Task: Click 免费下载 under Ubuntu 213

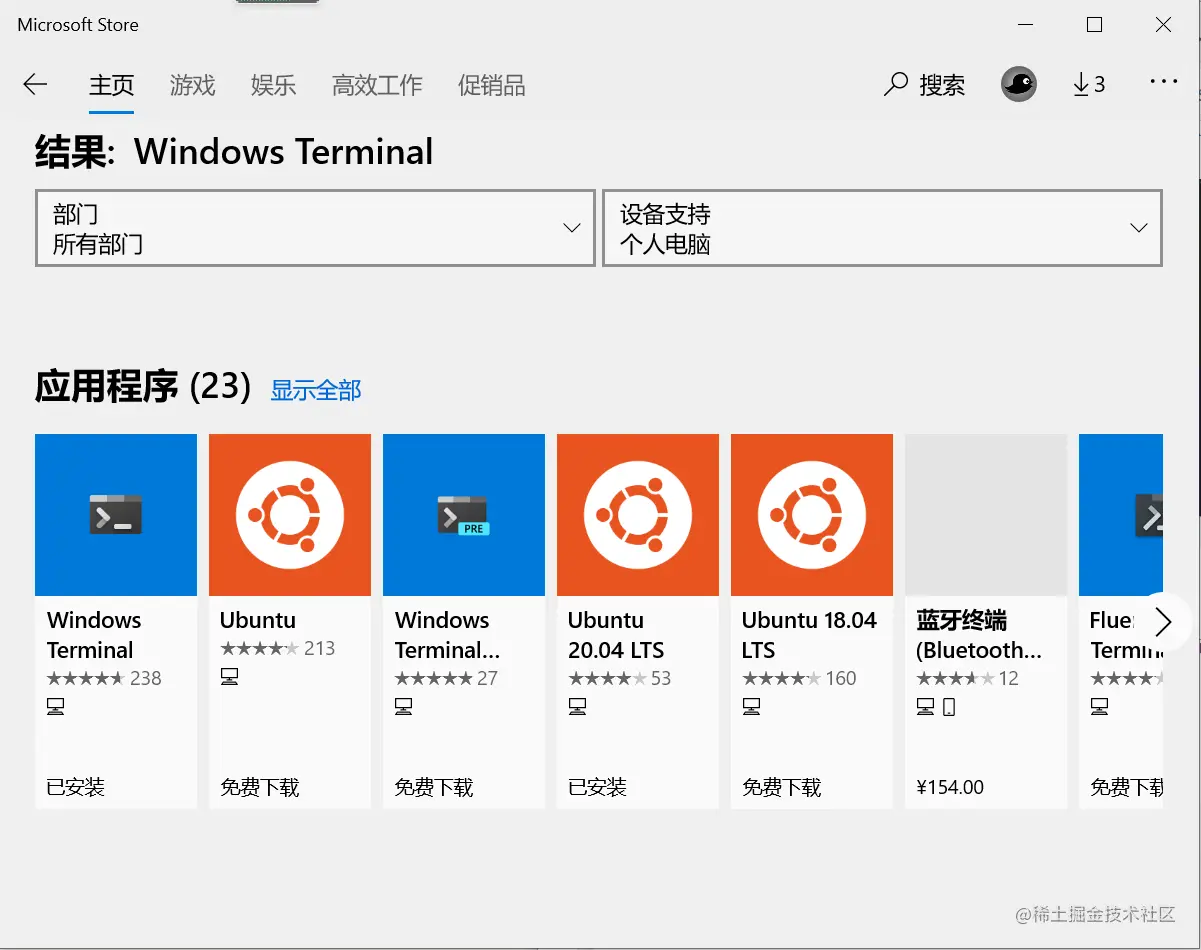Action: [x=260, y=787]
